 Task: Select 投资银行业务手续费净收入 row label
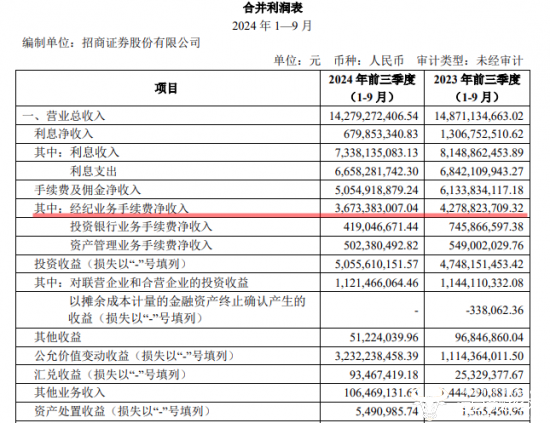[141, 227]
